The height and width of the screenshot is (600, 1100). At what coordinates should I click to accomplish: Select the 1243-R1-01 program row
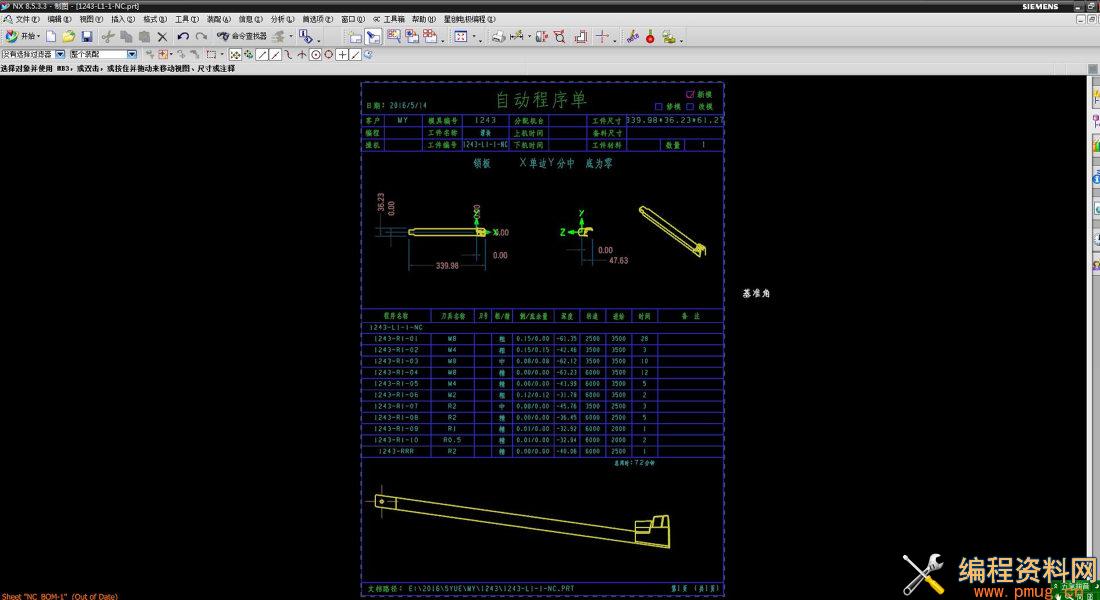[x=542, y=338]
